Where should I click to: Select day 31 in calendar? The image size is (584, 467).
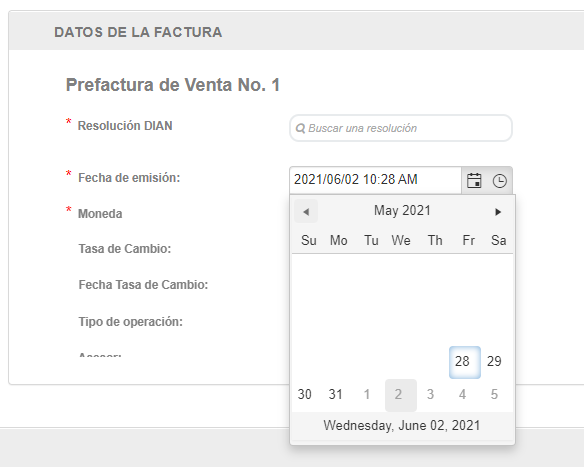(336, 394)
